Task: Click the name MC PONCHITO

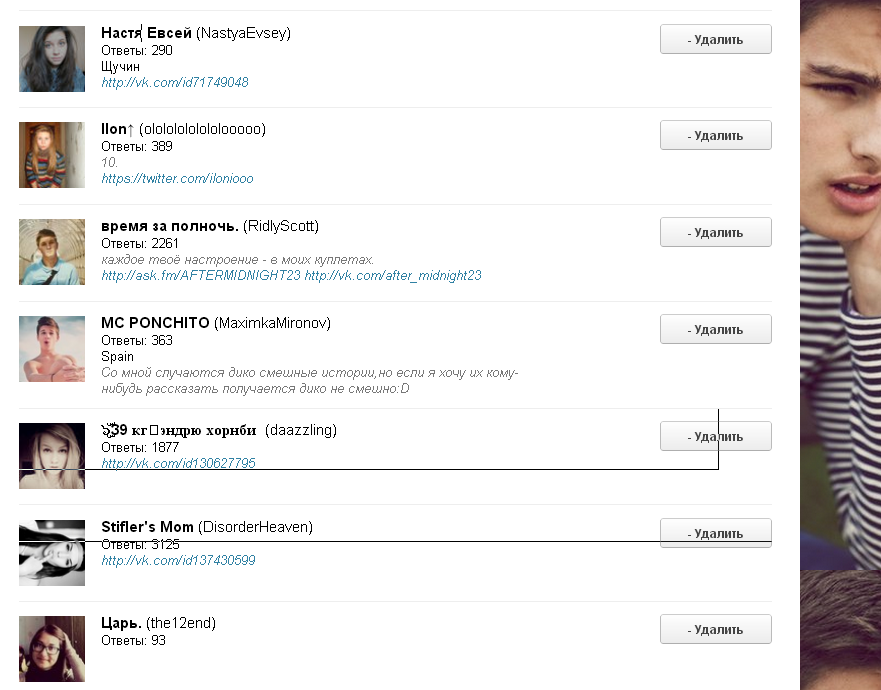Action: click(x=155, y=323)
